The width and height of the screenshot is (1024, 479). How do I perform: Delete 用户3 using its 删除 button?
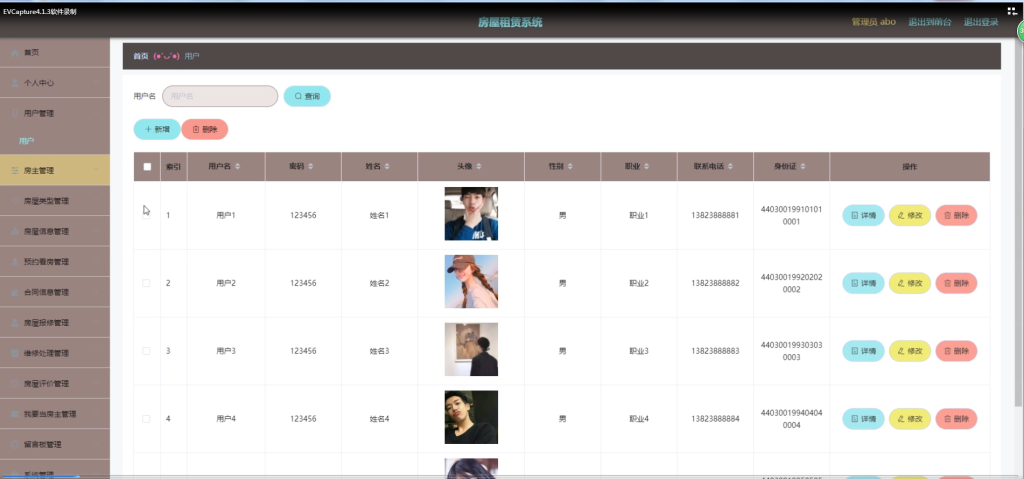[955, 351]
